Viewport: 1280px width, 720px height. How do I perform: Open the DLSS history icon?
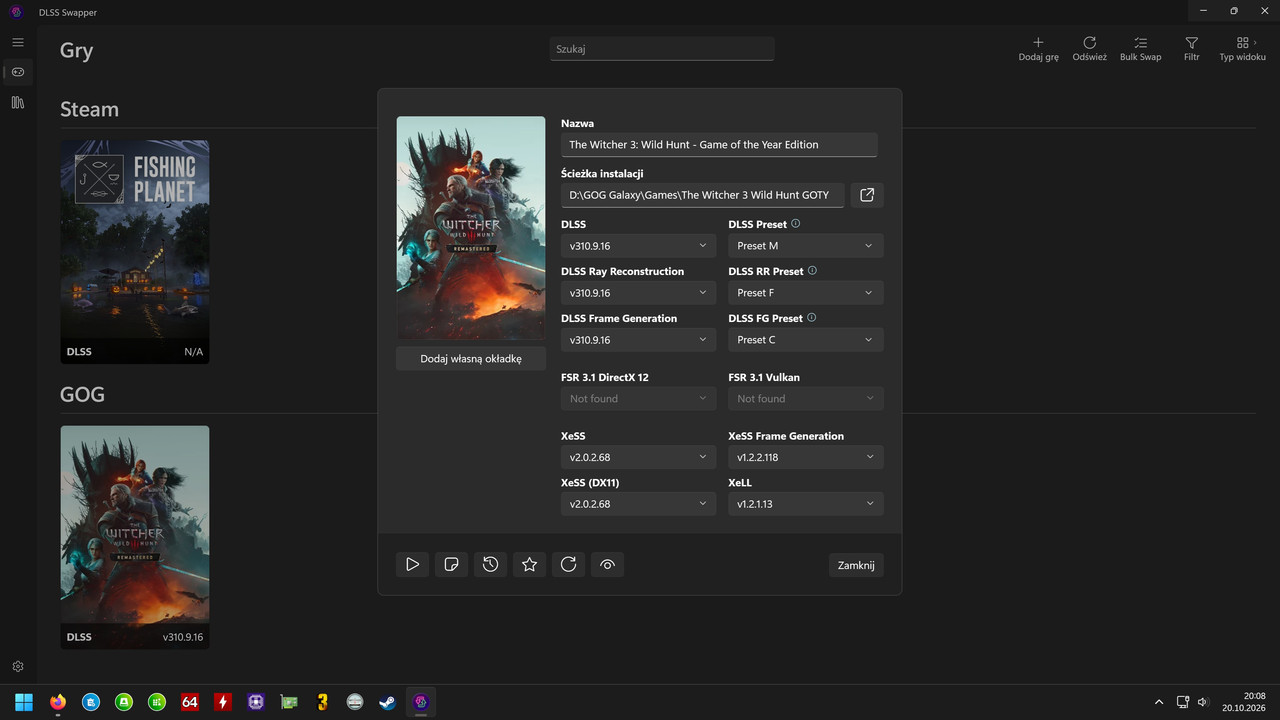point(490,565)
